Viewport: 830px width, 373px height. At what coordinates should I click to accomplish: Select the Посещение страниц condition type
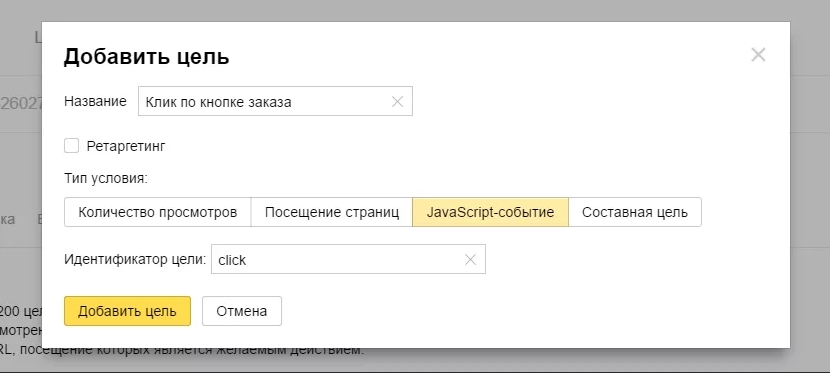(331, 212)
